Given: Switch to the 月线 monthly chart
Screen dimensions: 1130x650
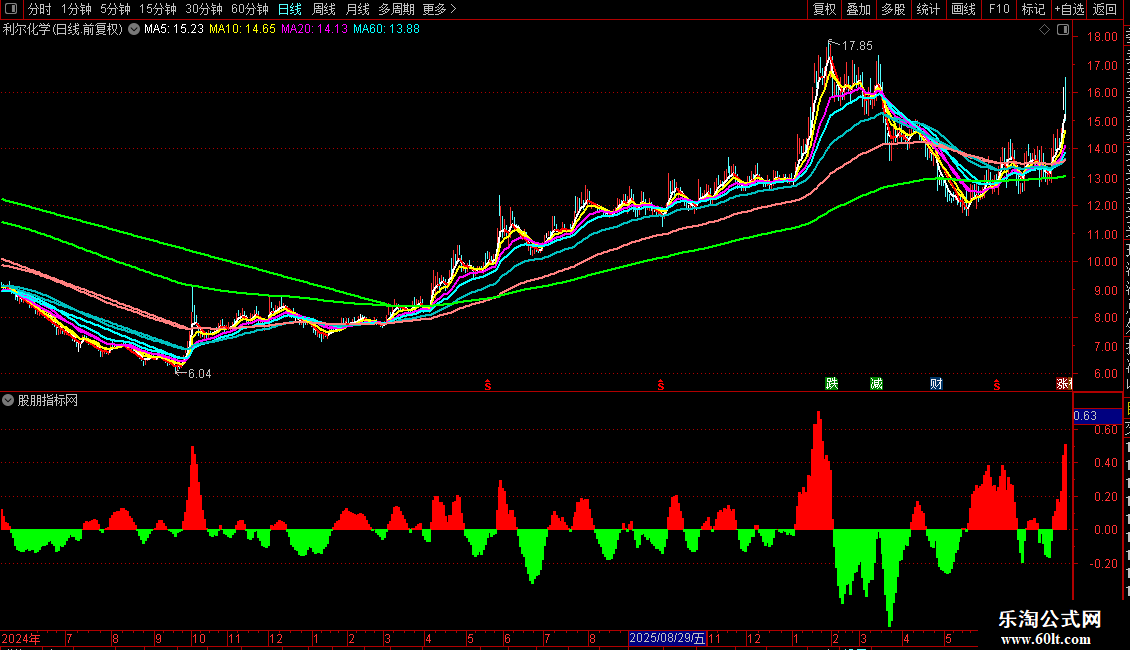Looking at the screenshot, I should (357, 9).
